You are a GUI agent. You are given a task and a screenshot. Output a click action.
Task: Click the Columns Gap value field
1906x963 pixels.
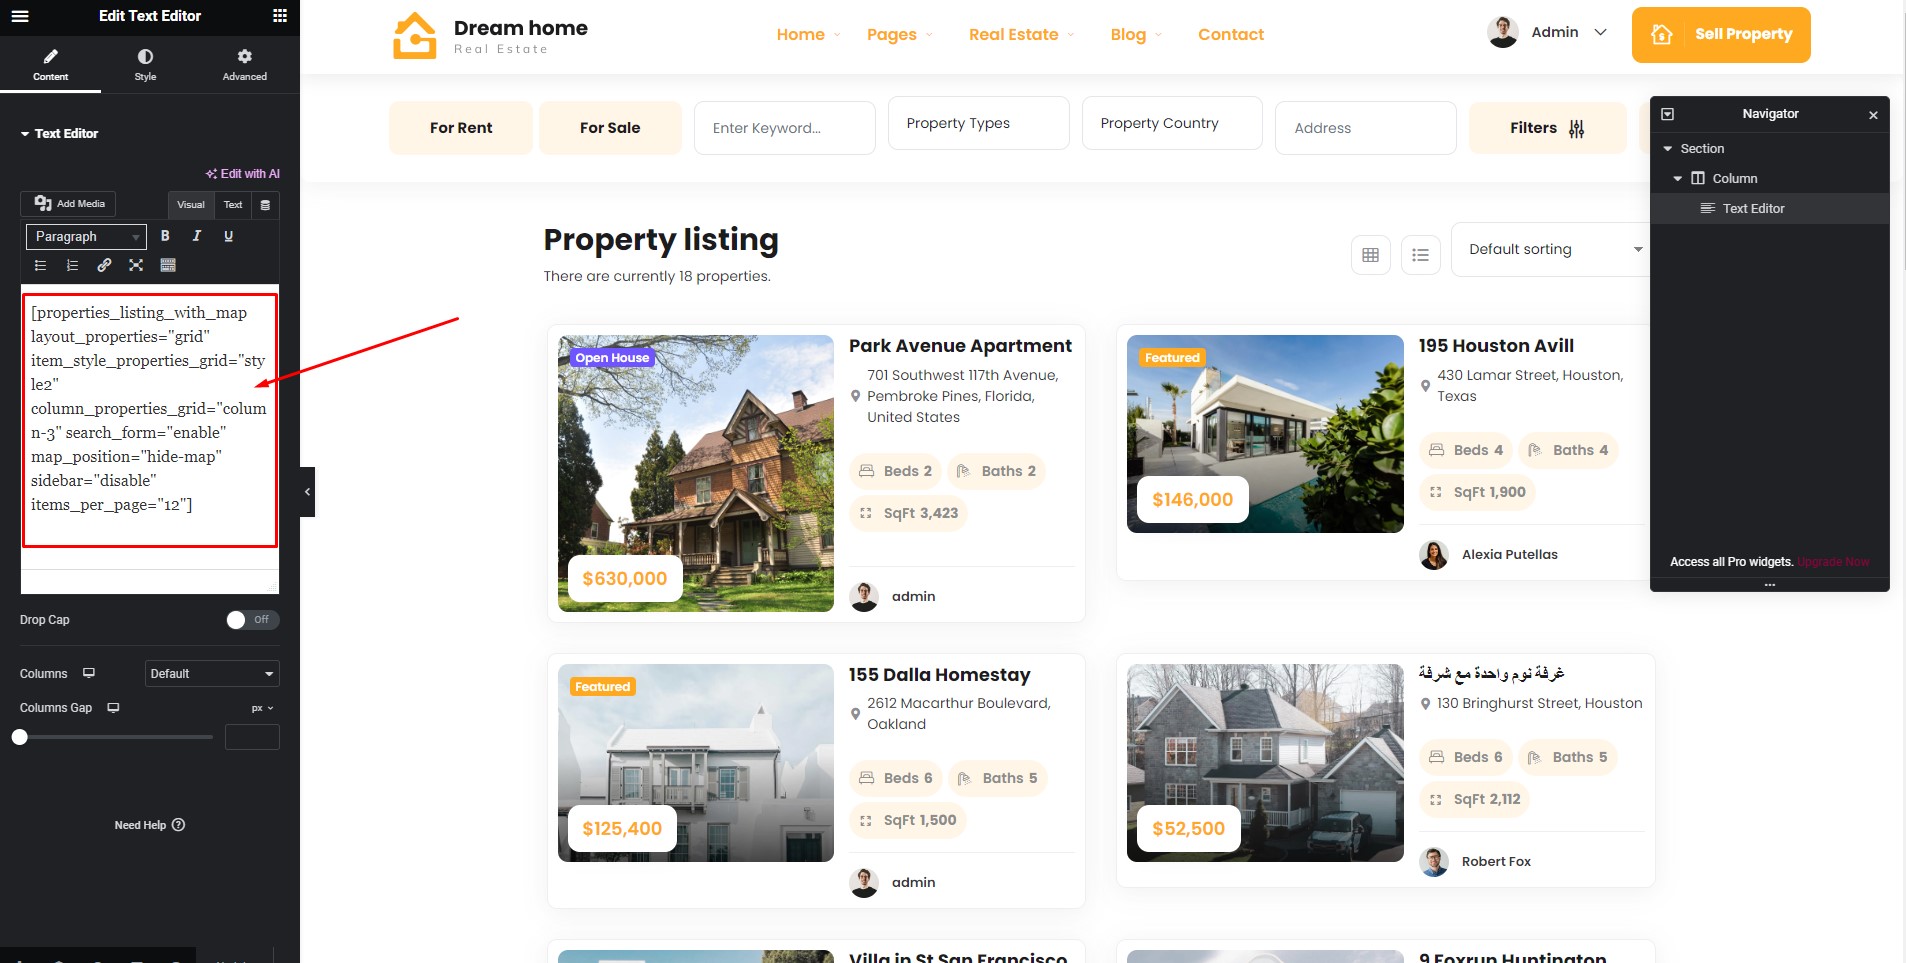coord(252,738)
